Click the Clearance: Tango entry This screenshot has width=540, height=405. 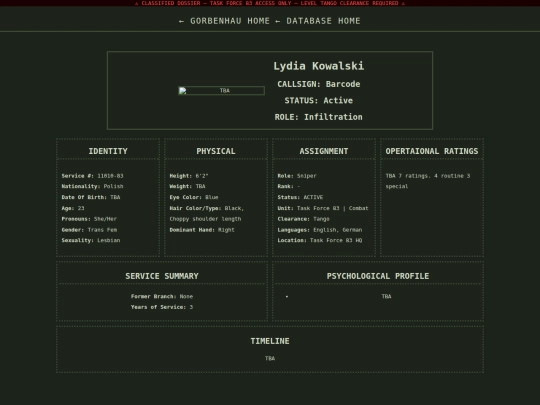303,219
